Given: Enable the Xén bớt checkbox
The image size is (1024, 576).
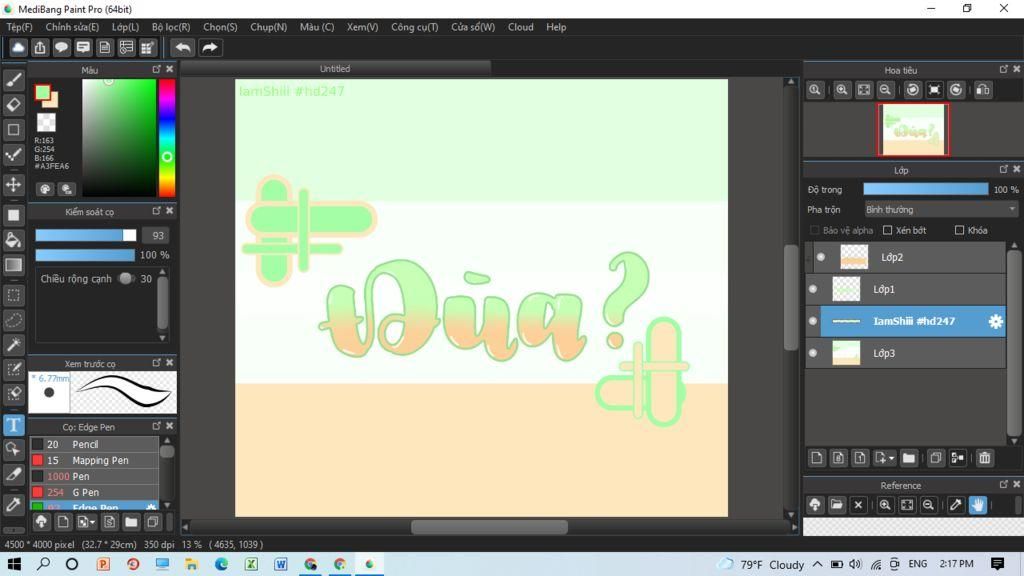Looking at the screenshot, I should click(888, 230).
